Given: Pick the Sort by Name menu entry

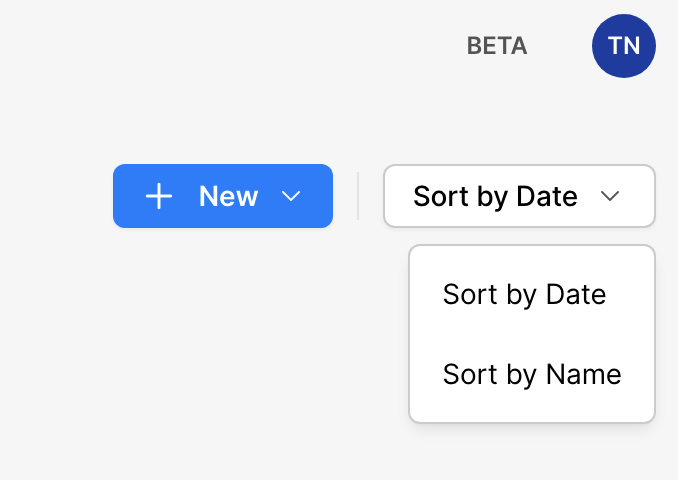Looking at the screenshot, I should point(532,375).
